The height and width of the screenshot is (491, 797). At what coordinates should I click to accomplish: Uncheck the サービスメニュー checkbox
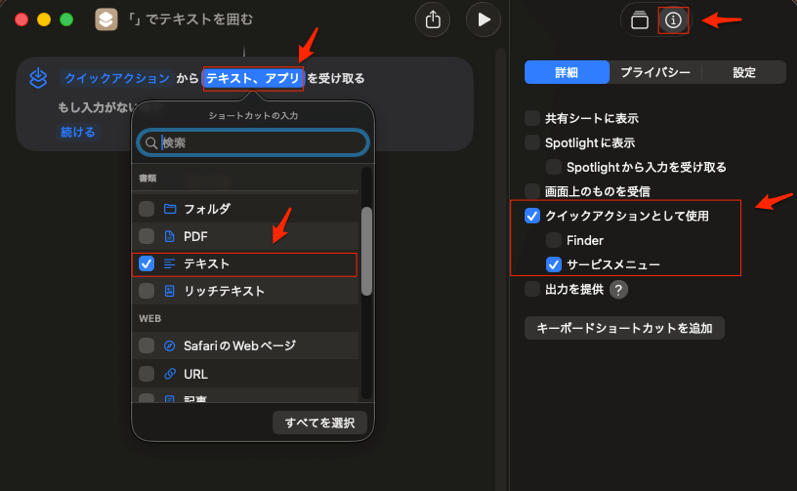[554, 265]
